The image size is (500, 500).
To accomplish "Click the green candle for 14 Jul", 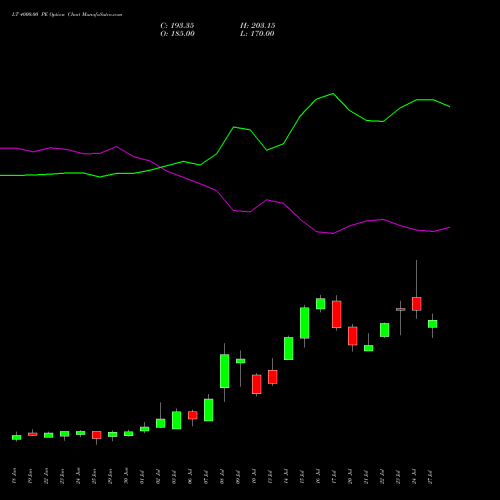I will click(289, 348).
